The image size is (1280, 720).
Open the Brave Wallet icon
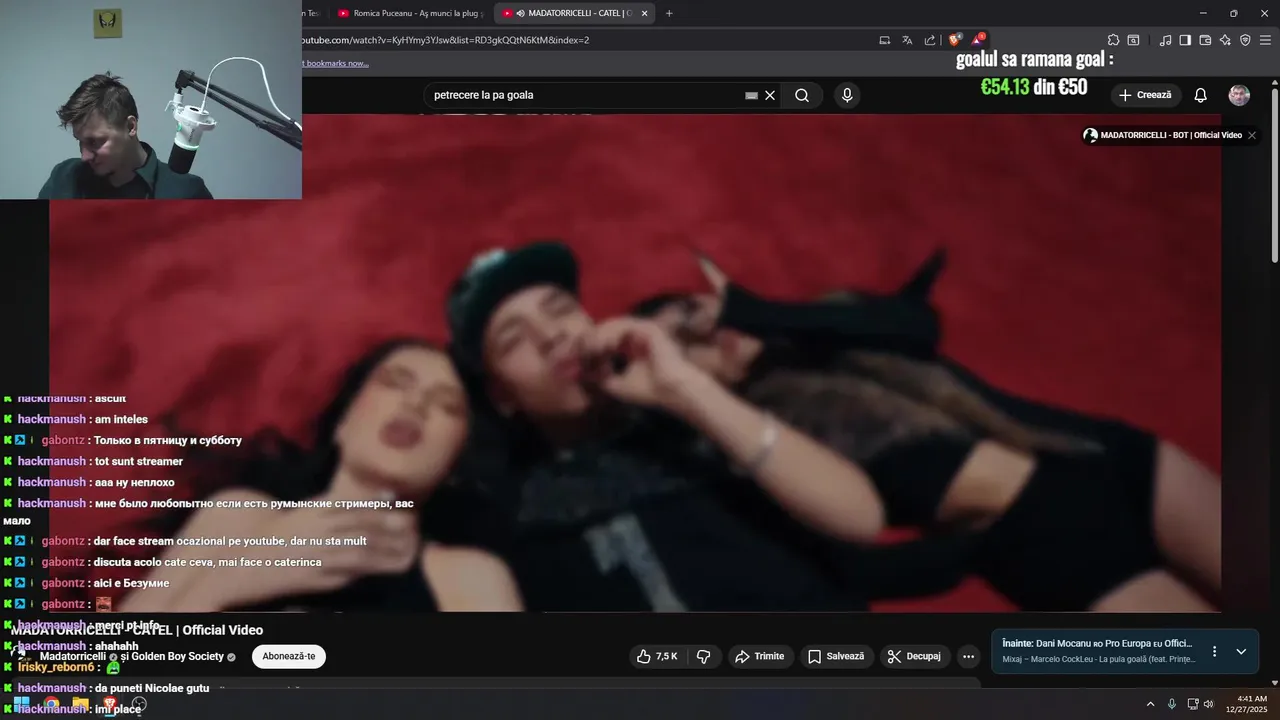coord(1205,40)
